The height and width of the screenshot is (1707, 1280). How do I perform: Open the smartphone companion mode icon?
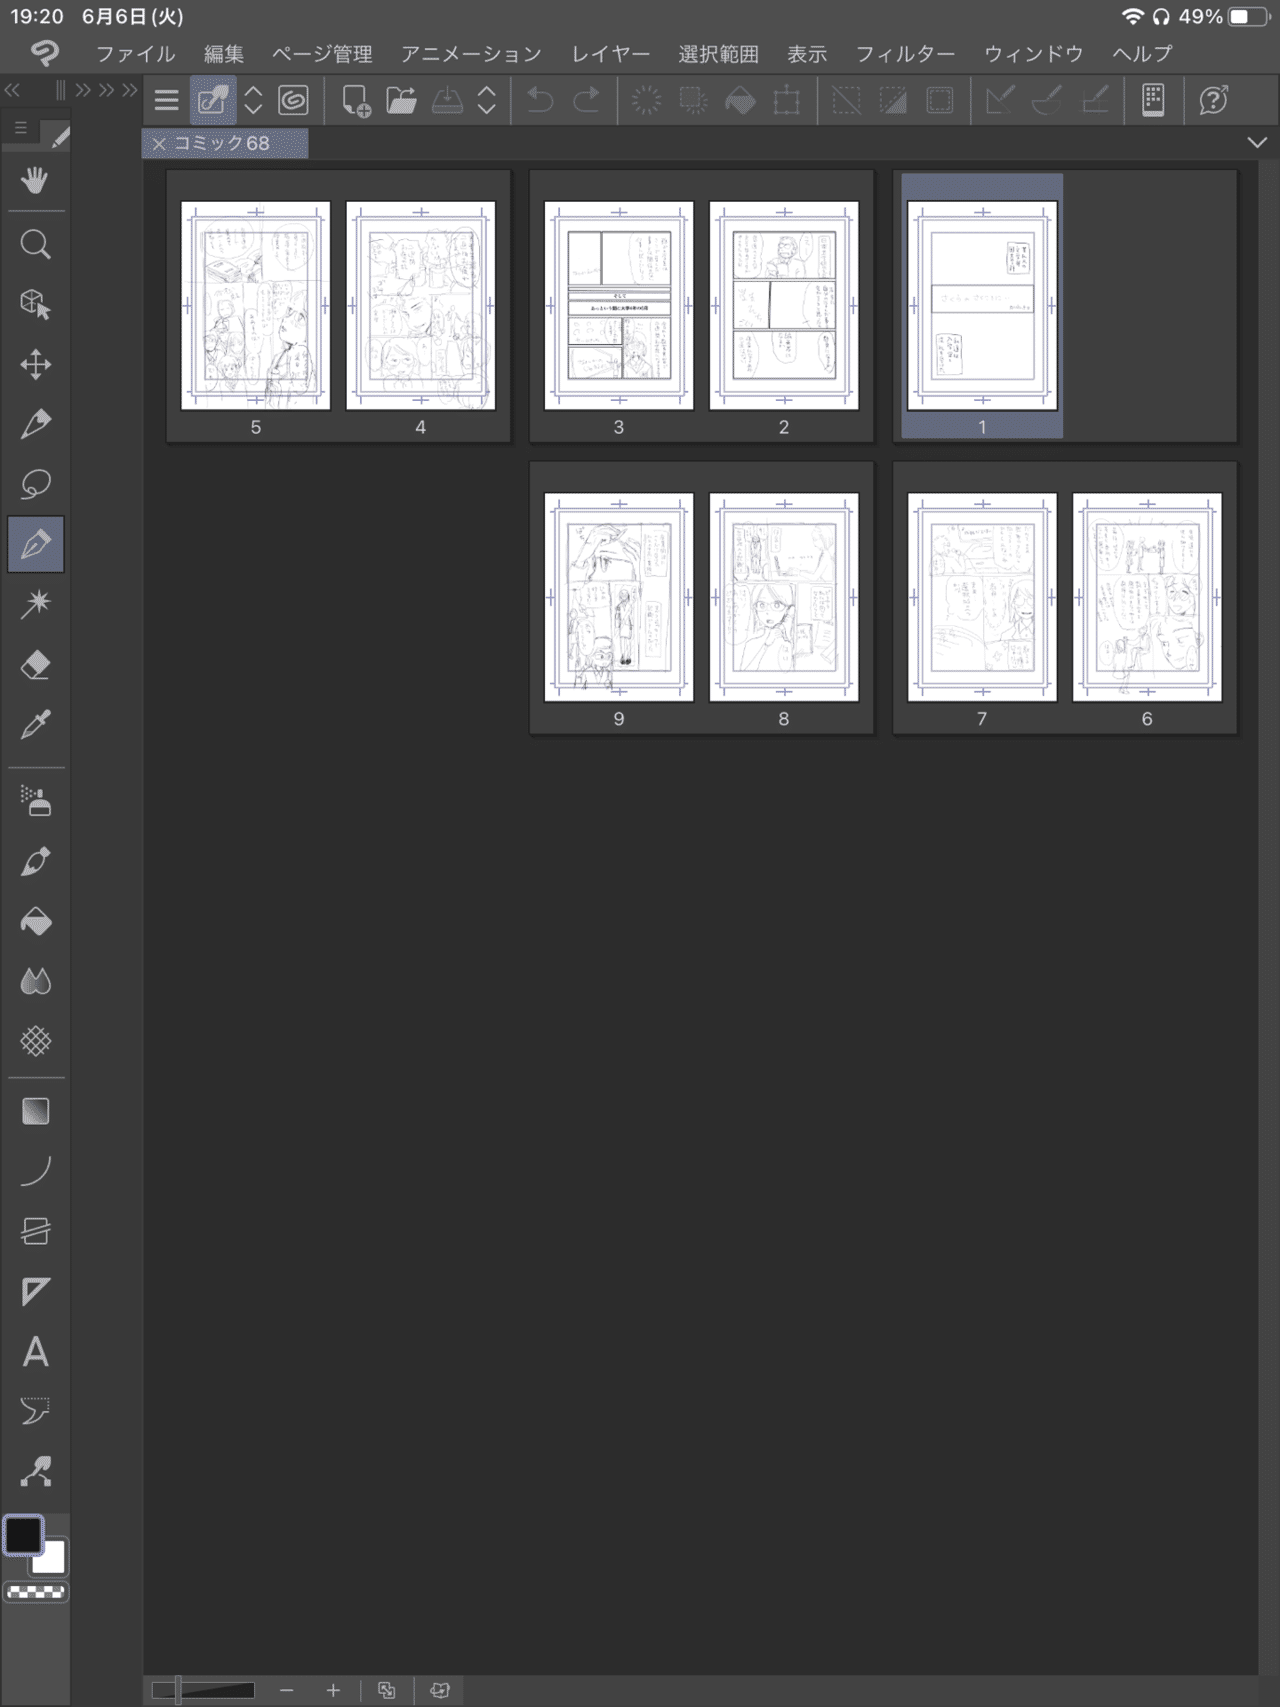pyautogui.click(x=1153, y=100)
